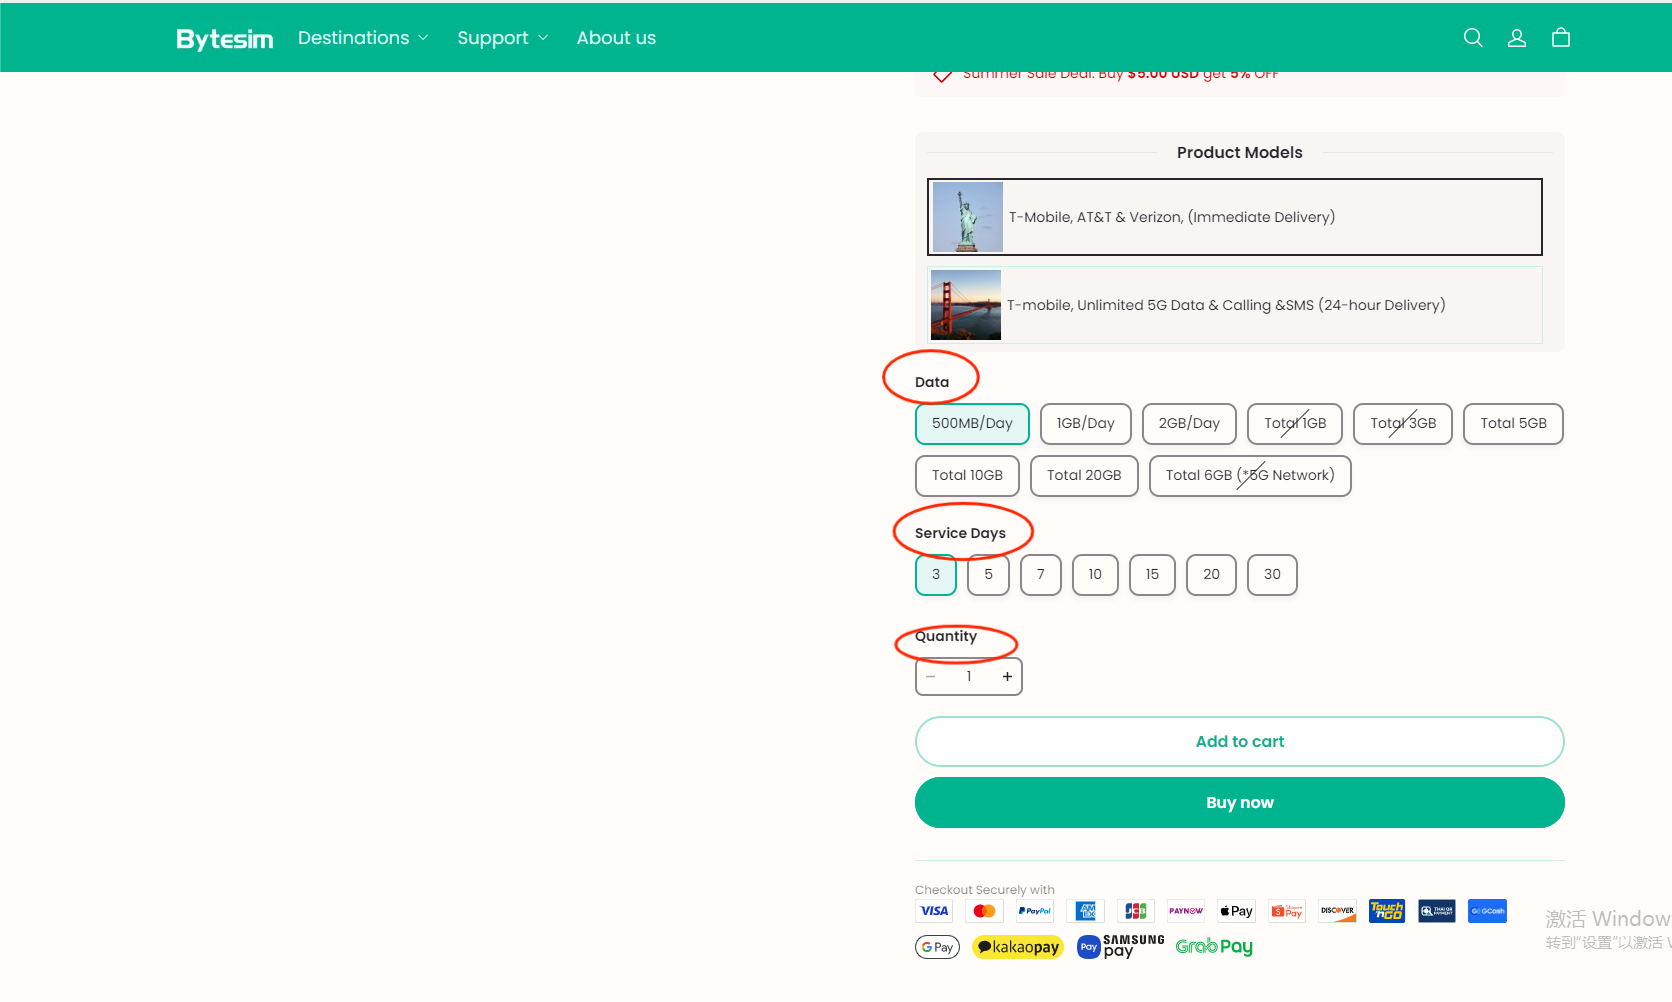Click the Samsung Pay icon
1672x1002 pixels.
1120,947
